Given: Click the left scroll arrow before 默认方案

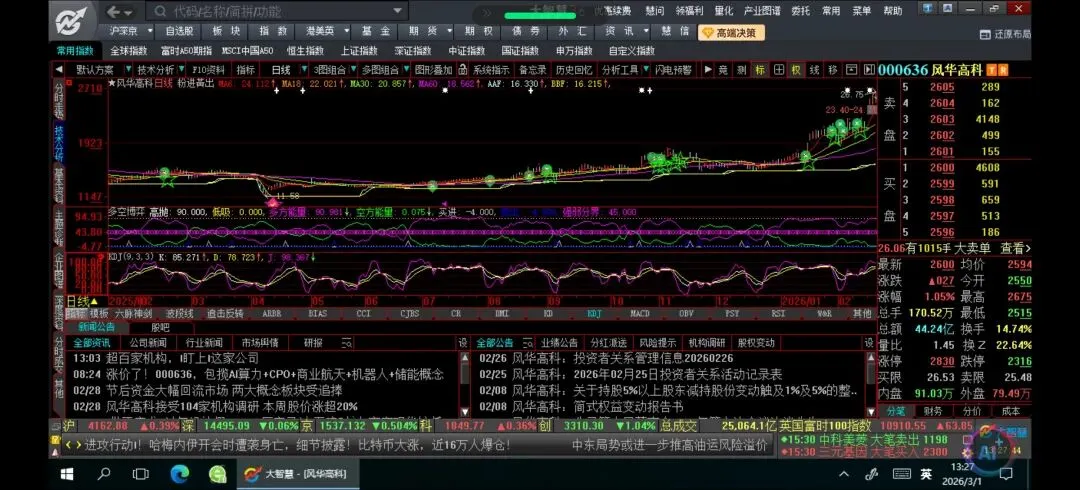Looking at the screenshot, I should [59, 70].
